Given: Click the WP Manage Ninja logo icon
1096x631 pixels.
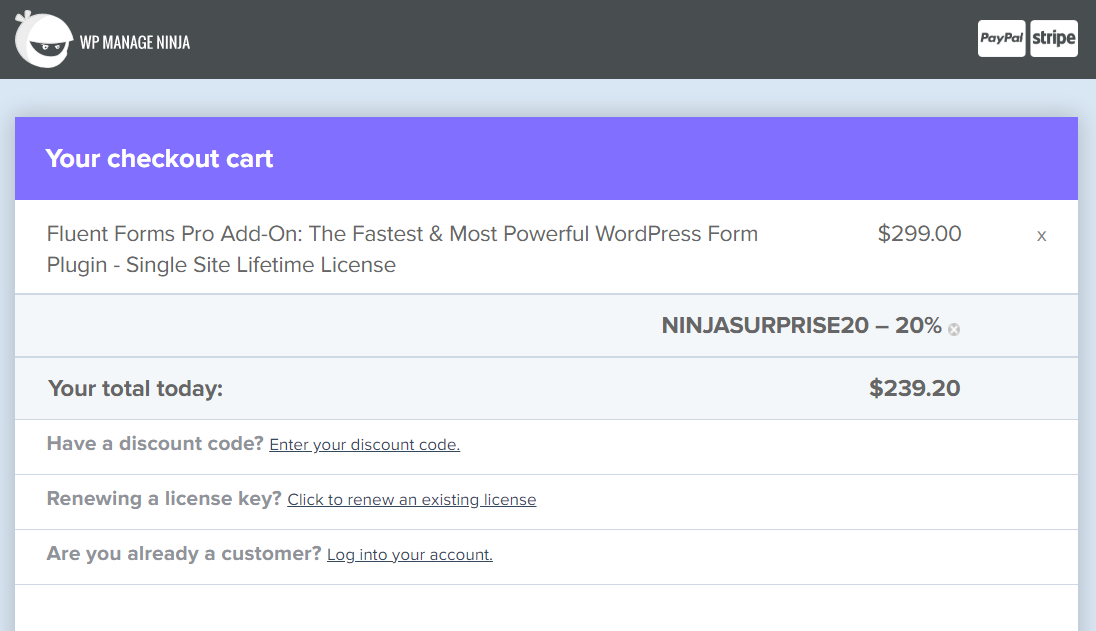Looking at the screenshot, I should (x=43, y=40).
